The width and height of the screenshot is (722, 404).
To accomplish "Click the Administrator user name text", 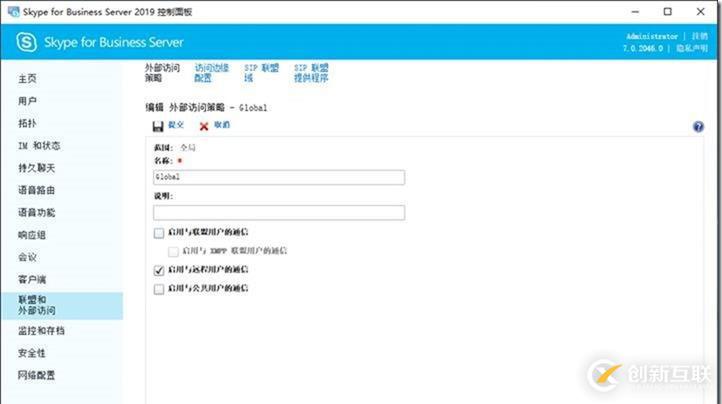I will [x=652, y=36].
